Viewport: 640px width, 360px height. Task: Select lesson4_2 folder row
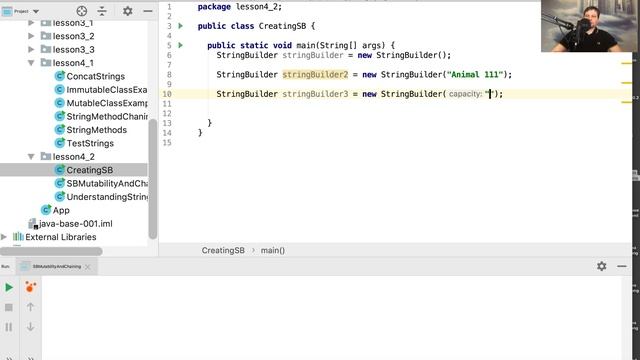pyautogui.click(x=73, y=157)
